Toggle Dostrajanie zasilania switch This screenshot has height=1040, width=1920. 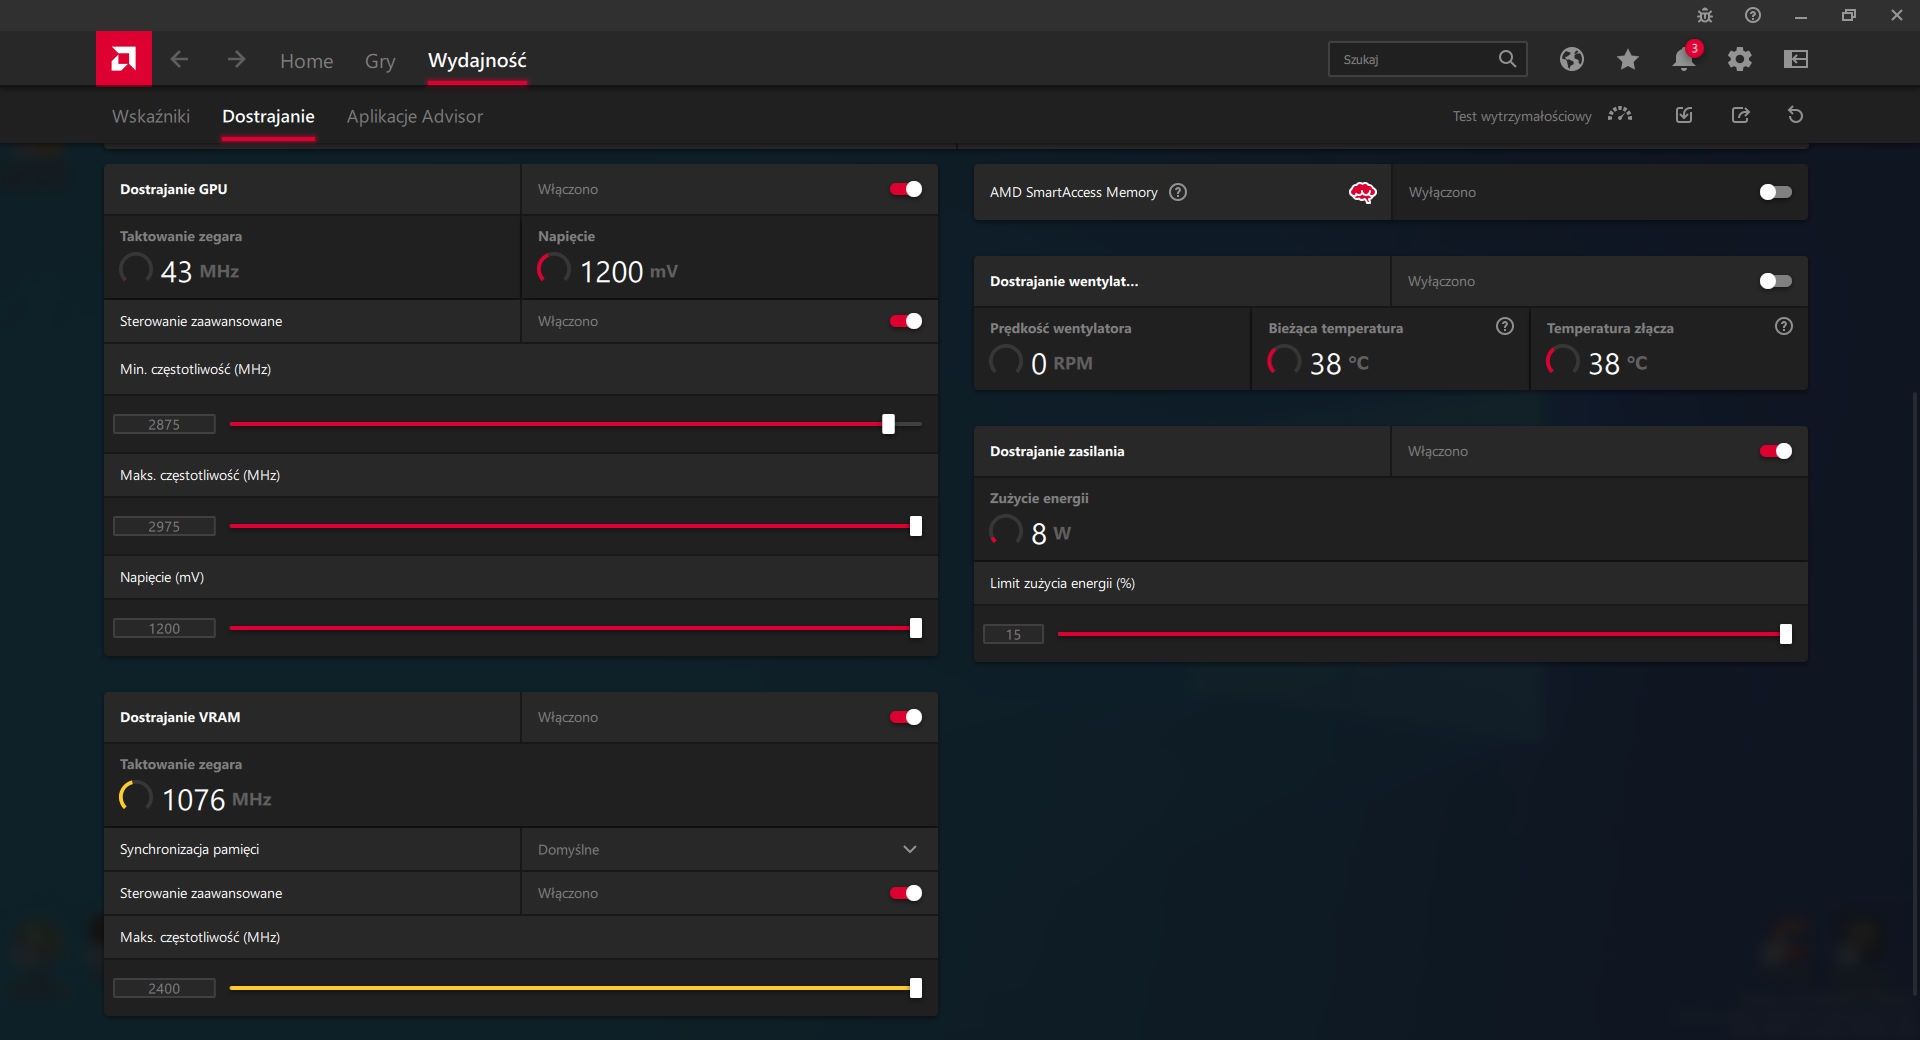pyautogui.click(x=1776, y=451)
